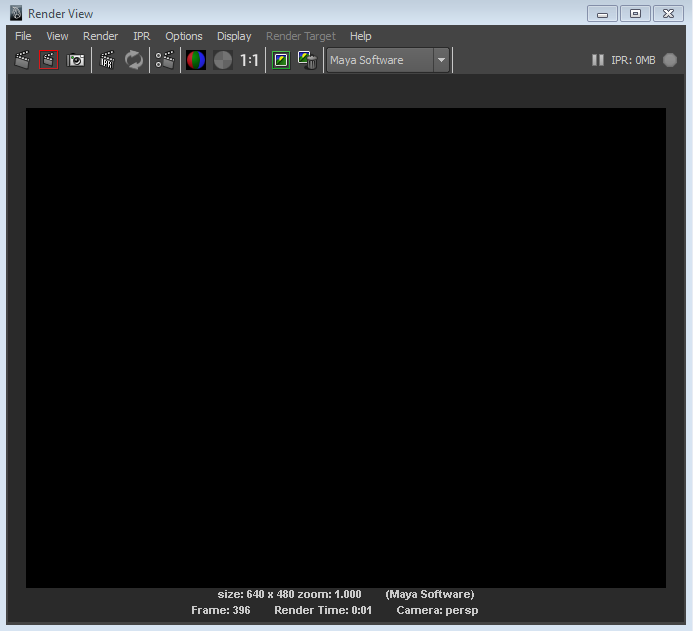Close the Render View window
The image size is (693, 631).
click(x=668, y=14)
